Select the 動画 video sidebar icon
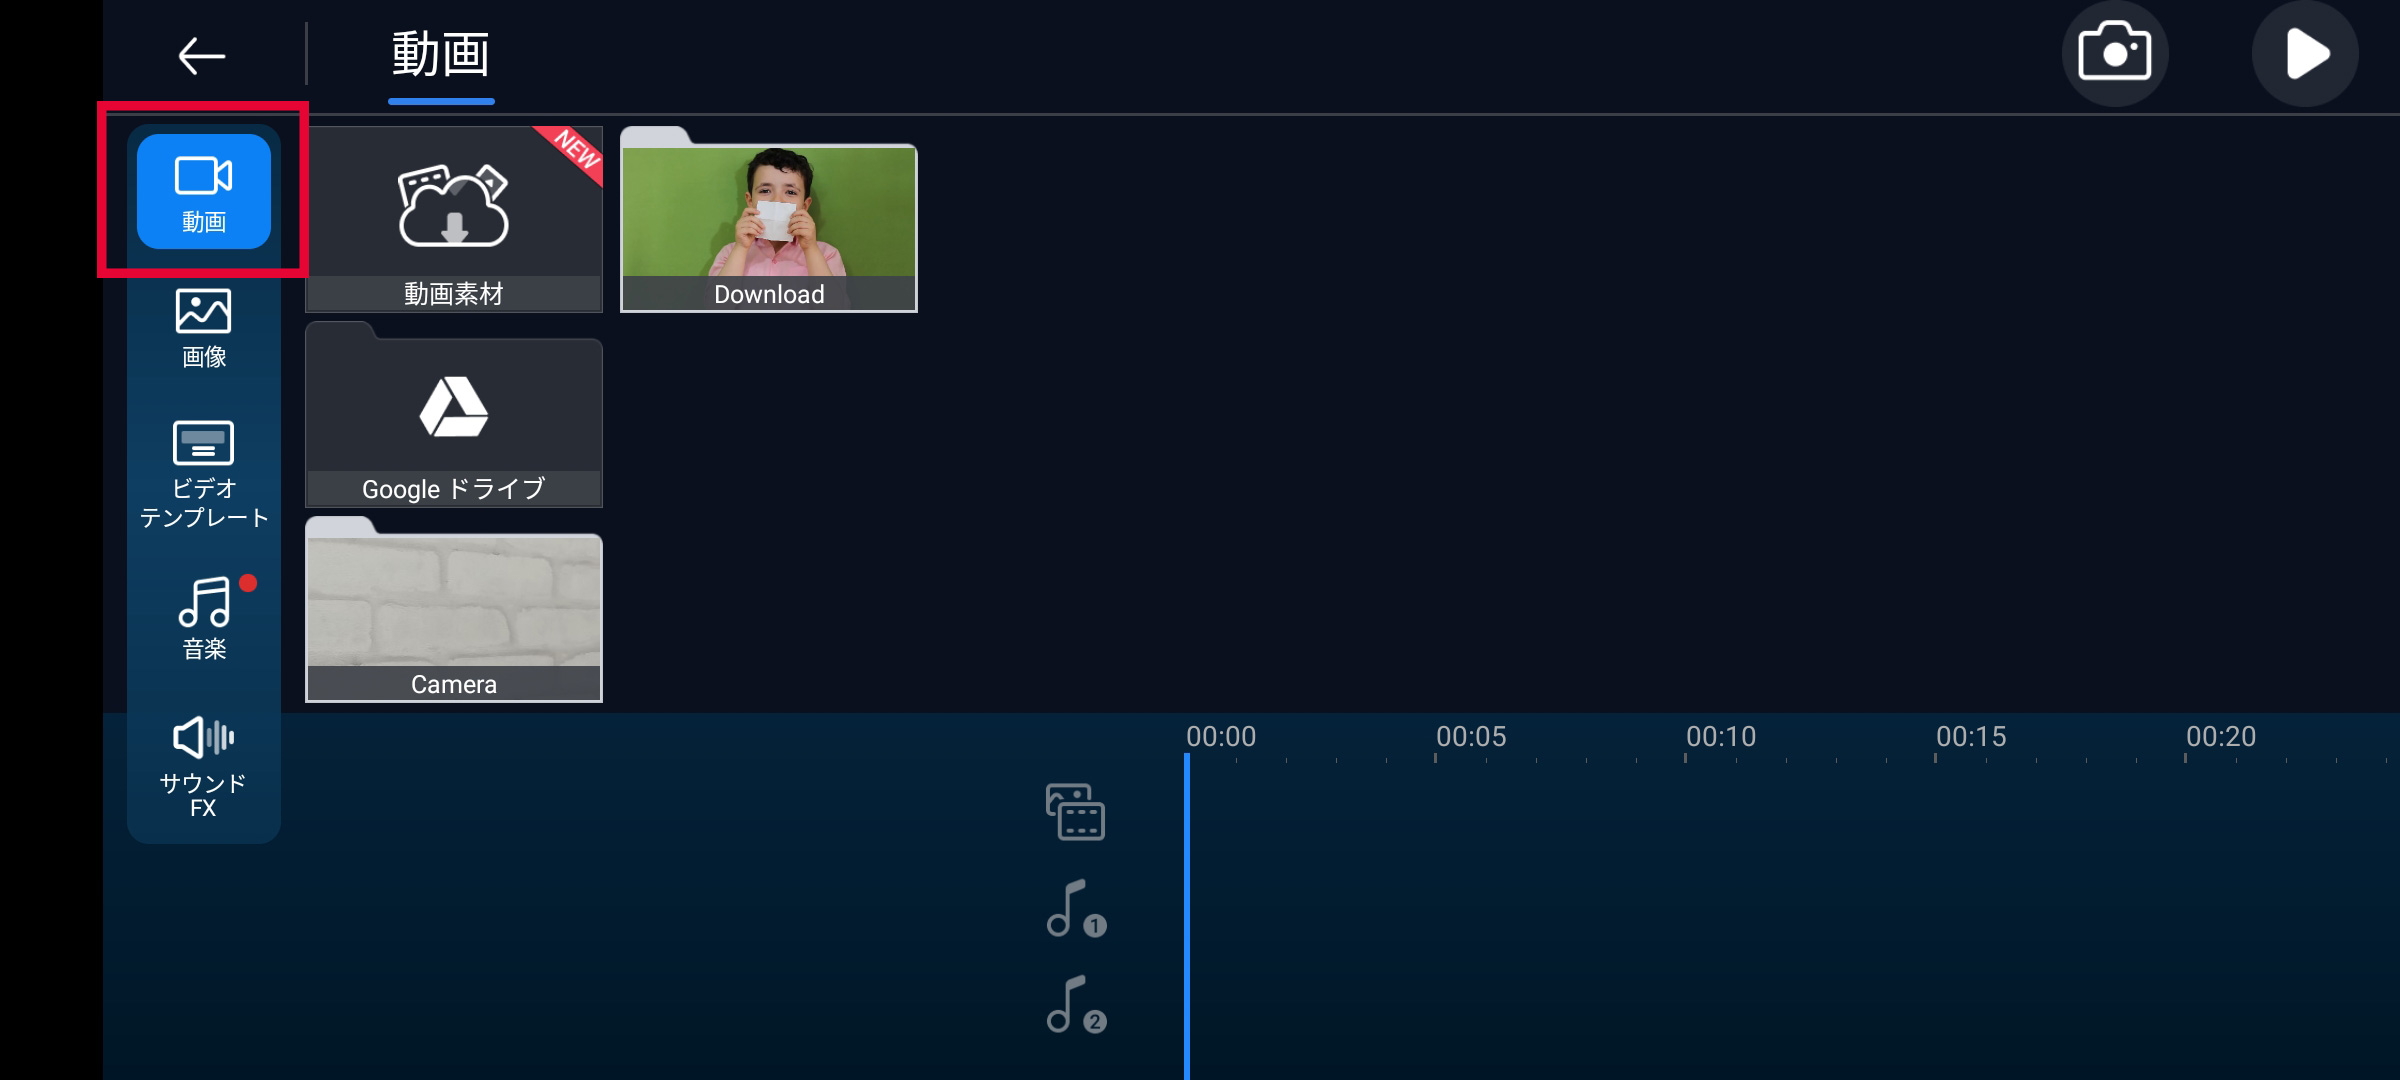The height and width of the screenshot is (1080, 2400). pyautogui.click(x=204, y=191)
